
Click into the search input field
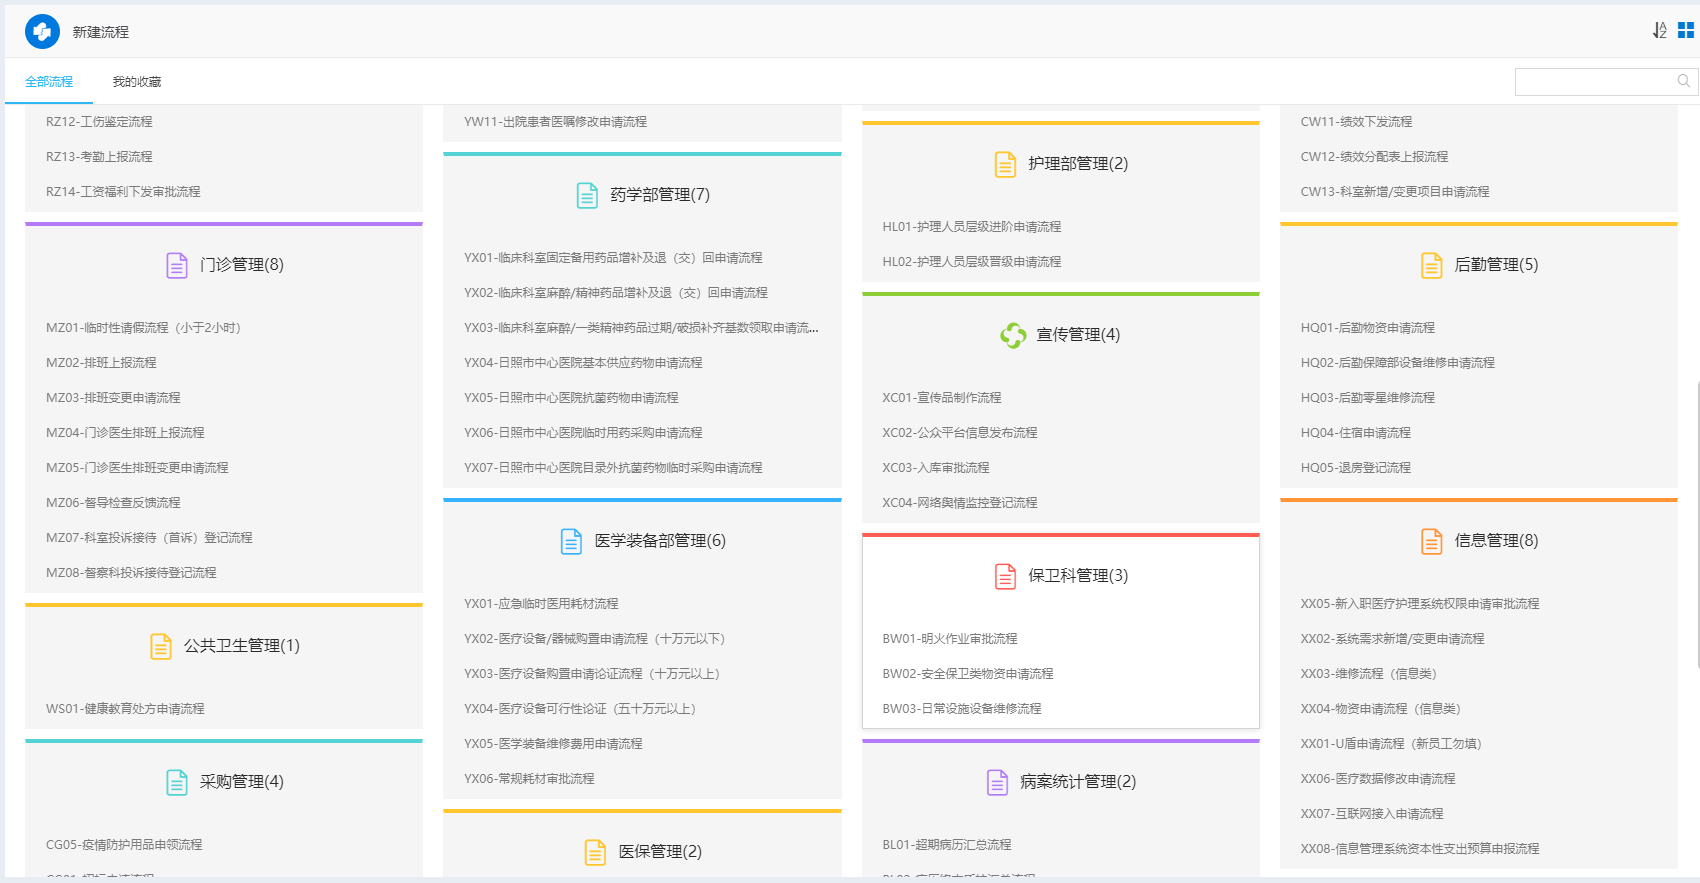tap(1595, 81)
